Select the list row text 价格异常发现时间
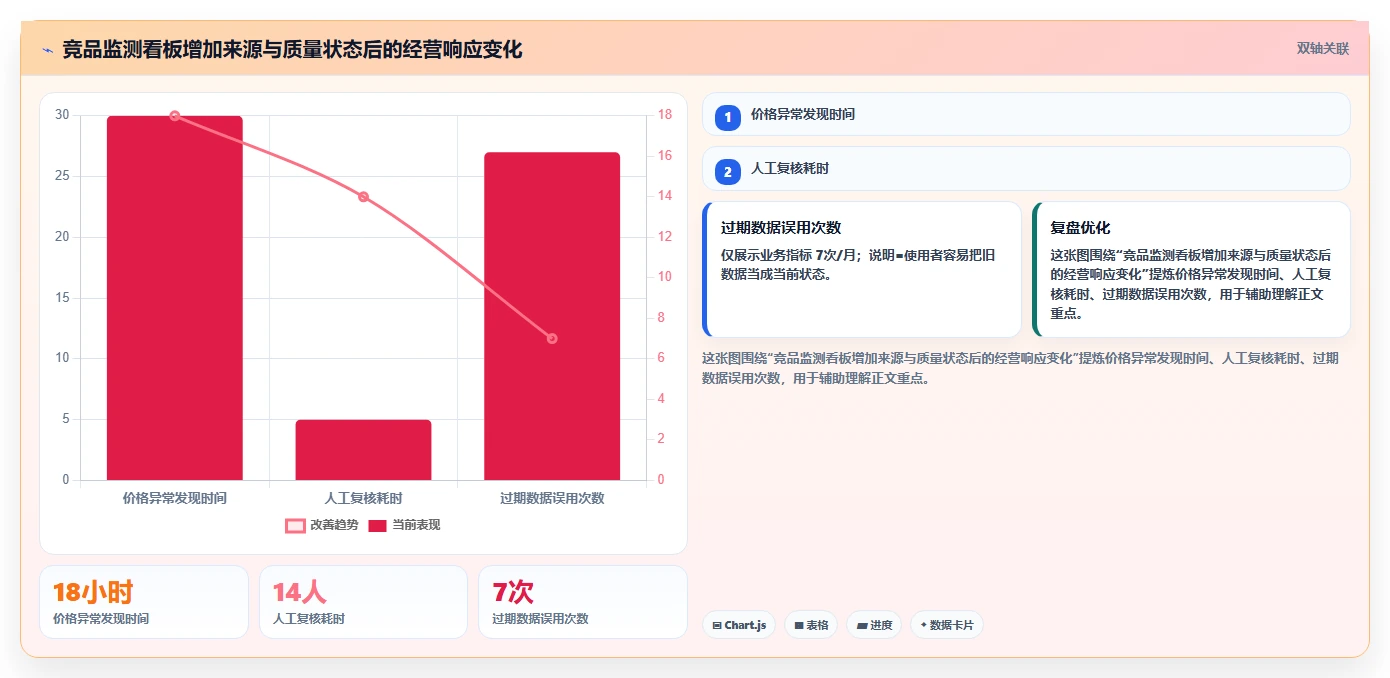 pyautogui.click(x=803, y=114)
